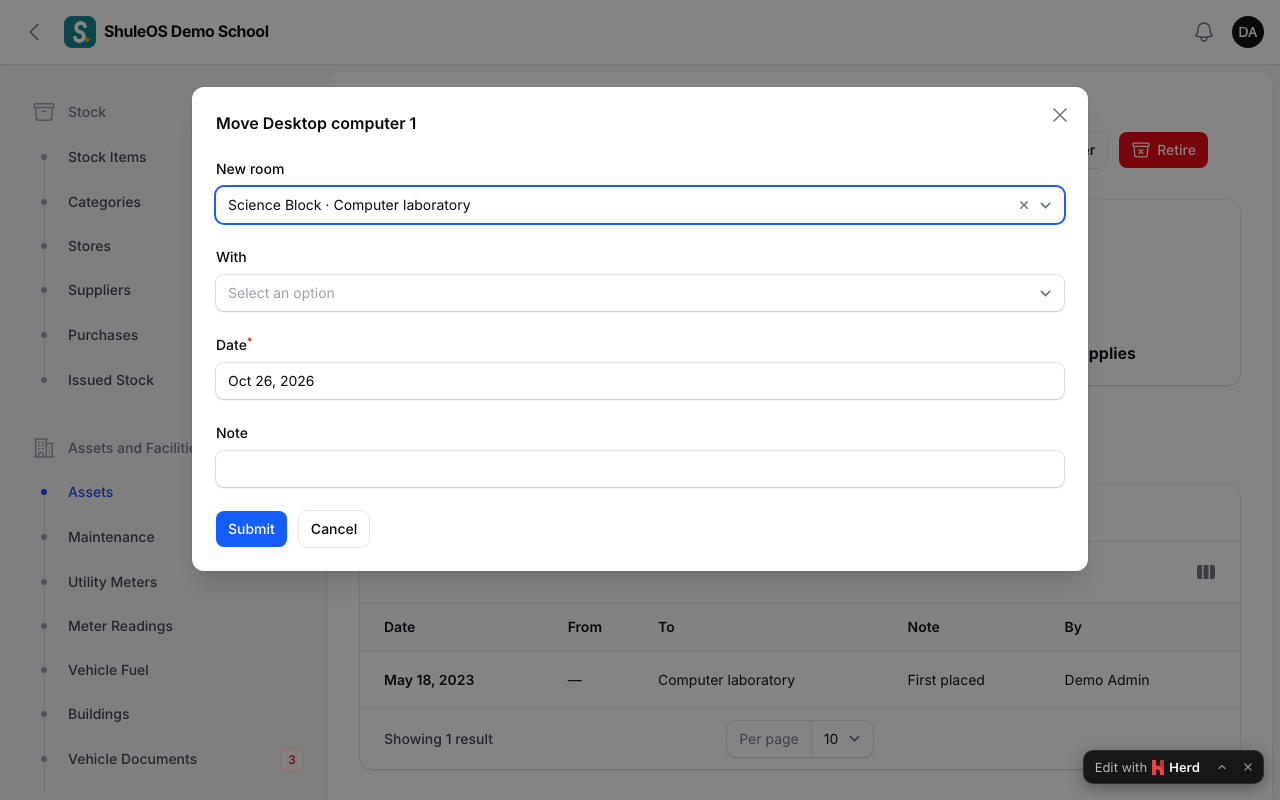The height and width of the screenshot is (800, 1280).
Task: Click the ShuleOS green logo icon
Action: tap(80, 32)
